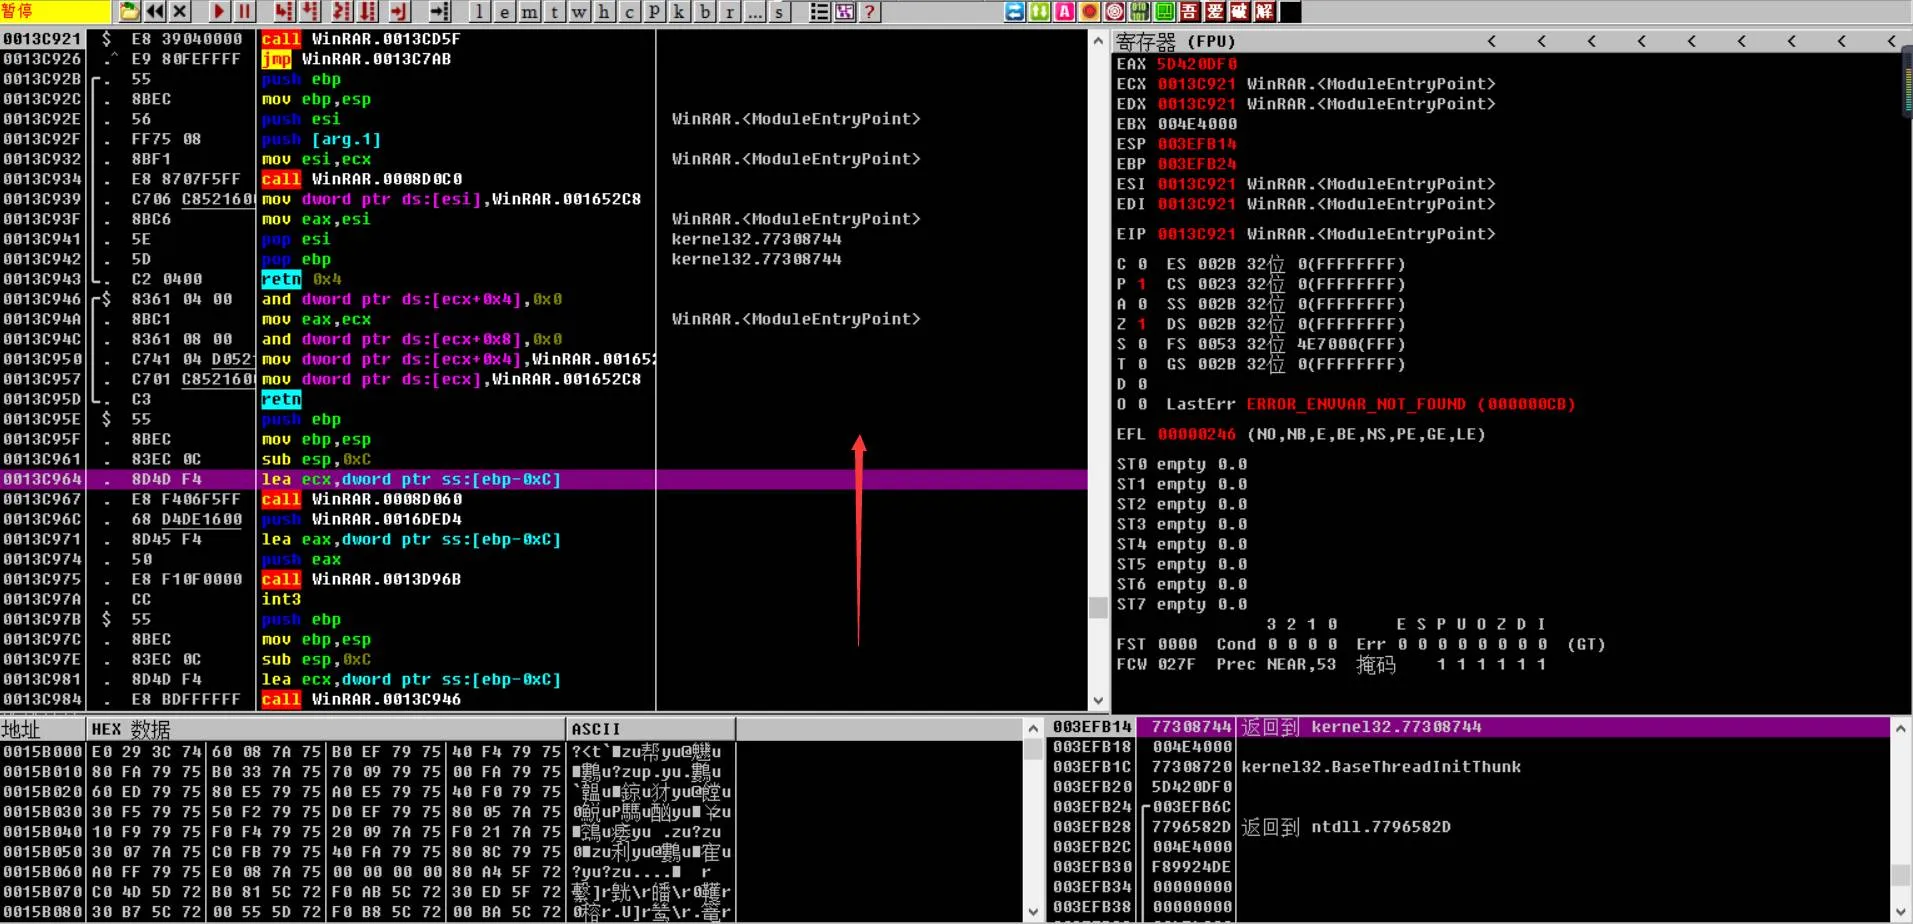Image resolution: width=1913 pixels, height=924 pixels.
Task: Click the red '爱' toolbar icon
Action: [x=1215, y=12]
